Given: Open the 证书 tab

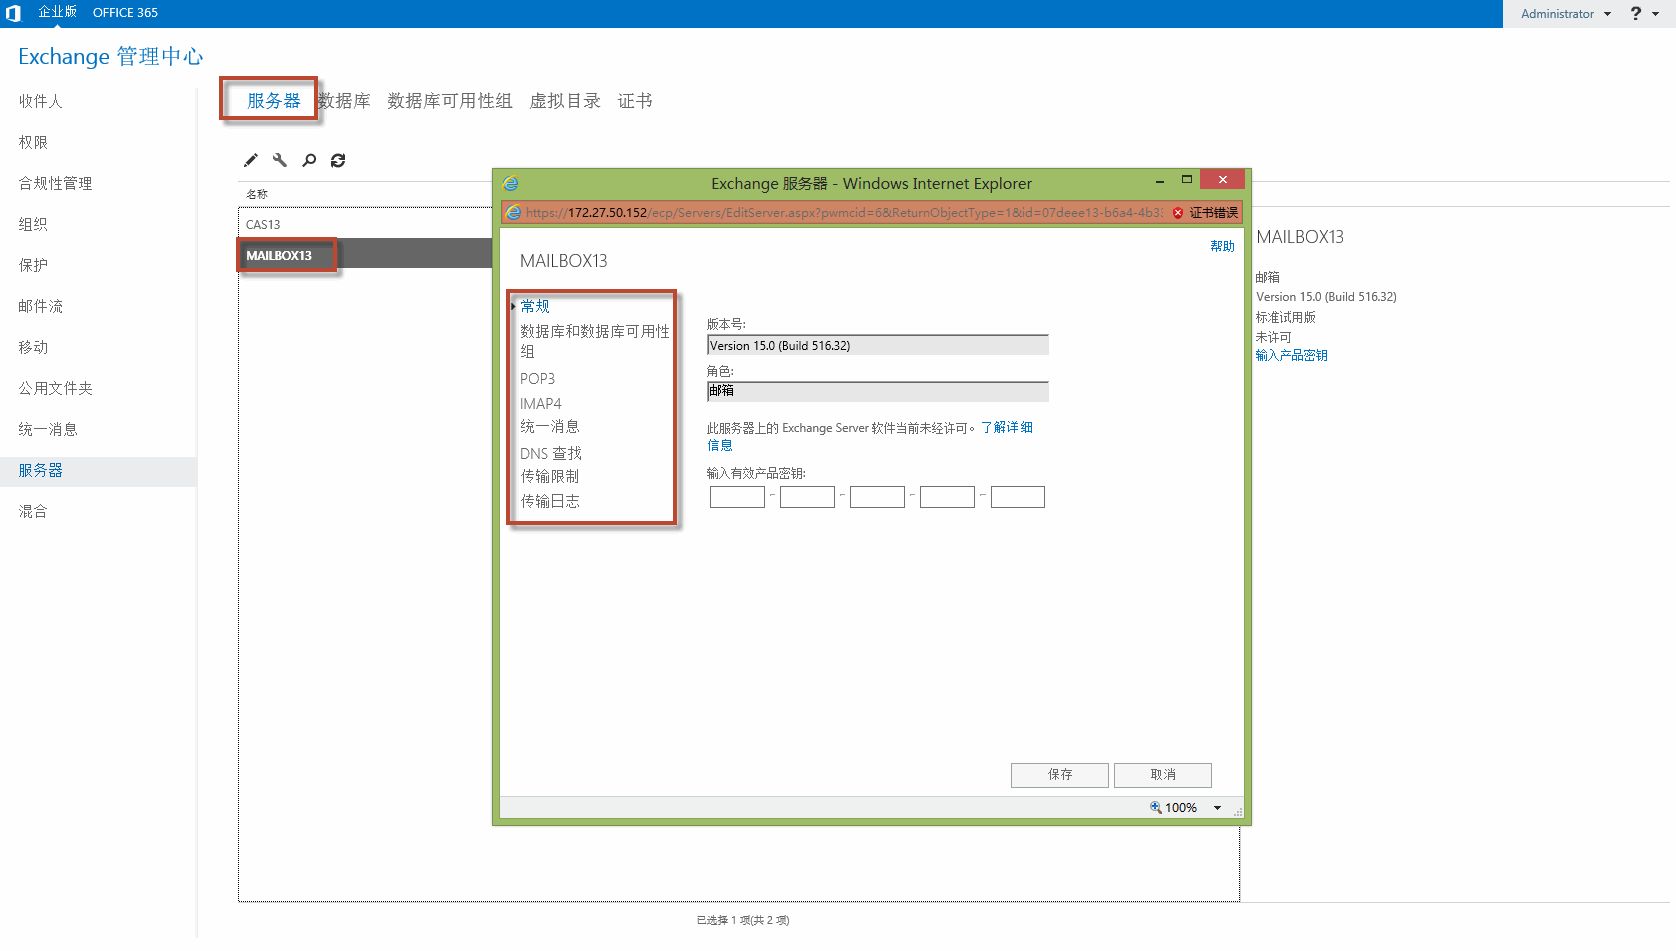Looking at the screenshot, I should click(635, 101).
